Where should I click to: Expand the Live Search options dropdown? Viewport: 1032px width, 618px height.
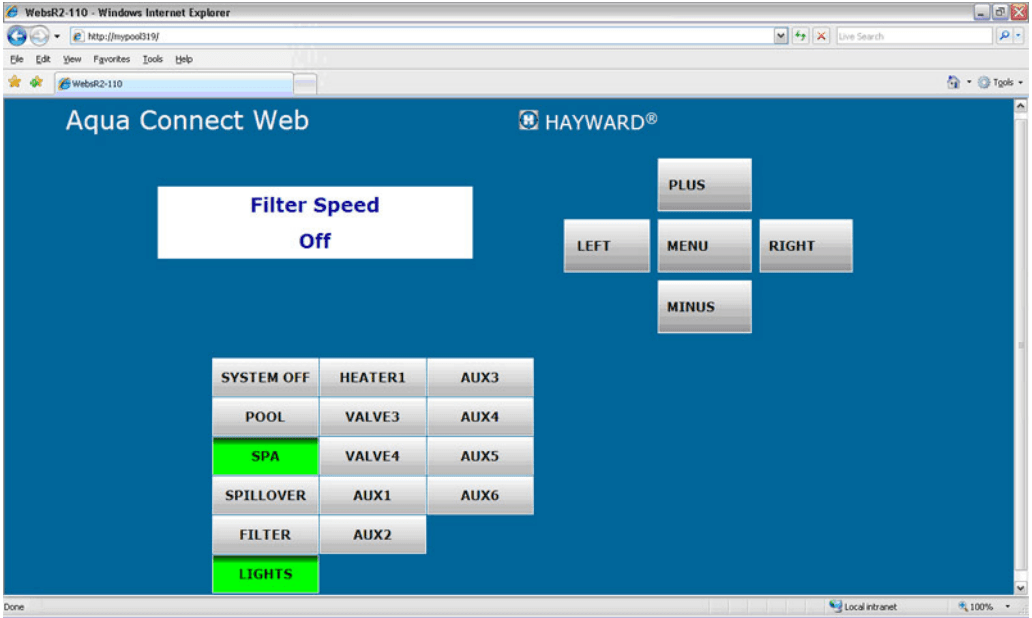[x=1019, y=36]
